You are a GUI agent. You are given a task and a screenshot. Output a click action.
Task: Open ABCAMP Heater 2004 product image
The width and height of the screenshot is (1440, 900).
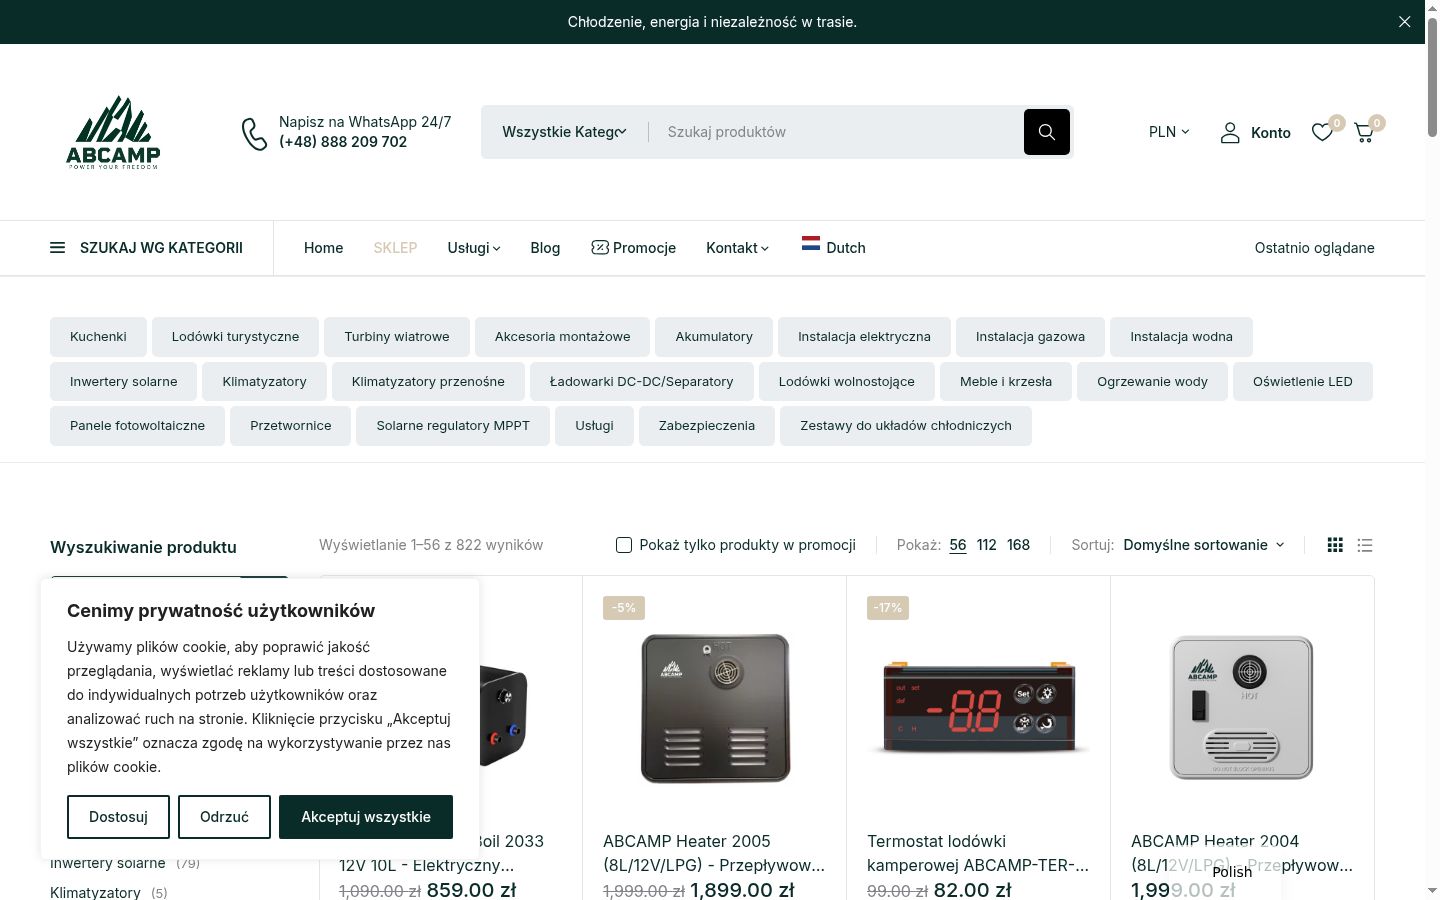coord(1242,707)
